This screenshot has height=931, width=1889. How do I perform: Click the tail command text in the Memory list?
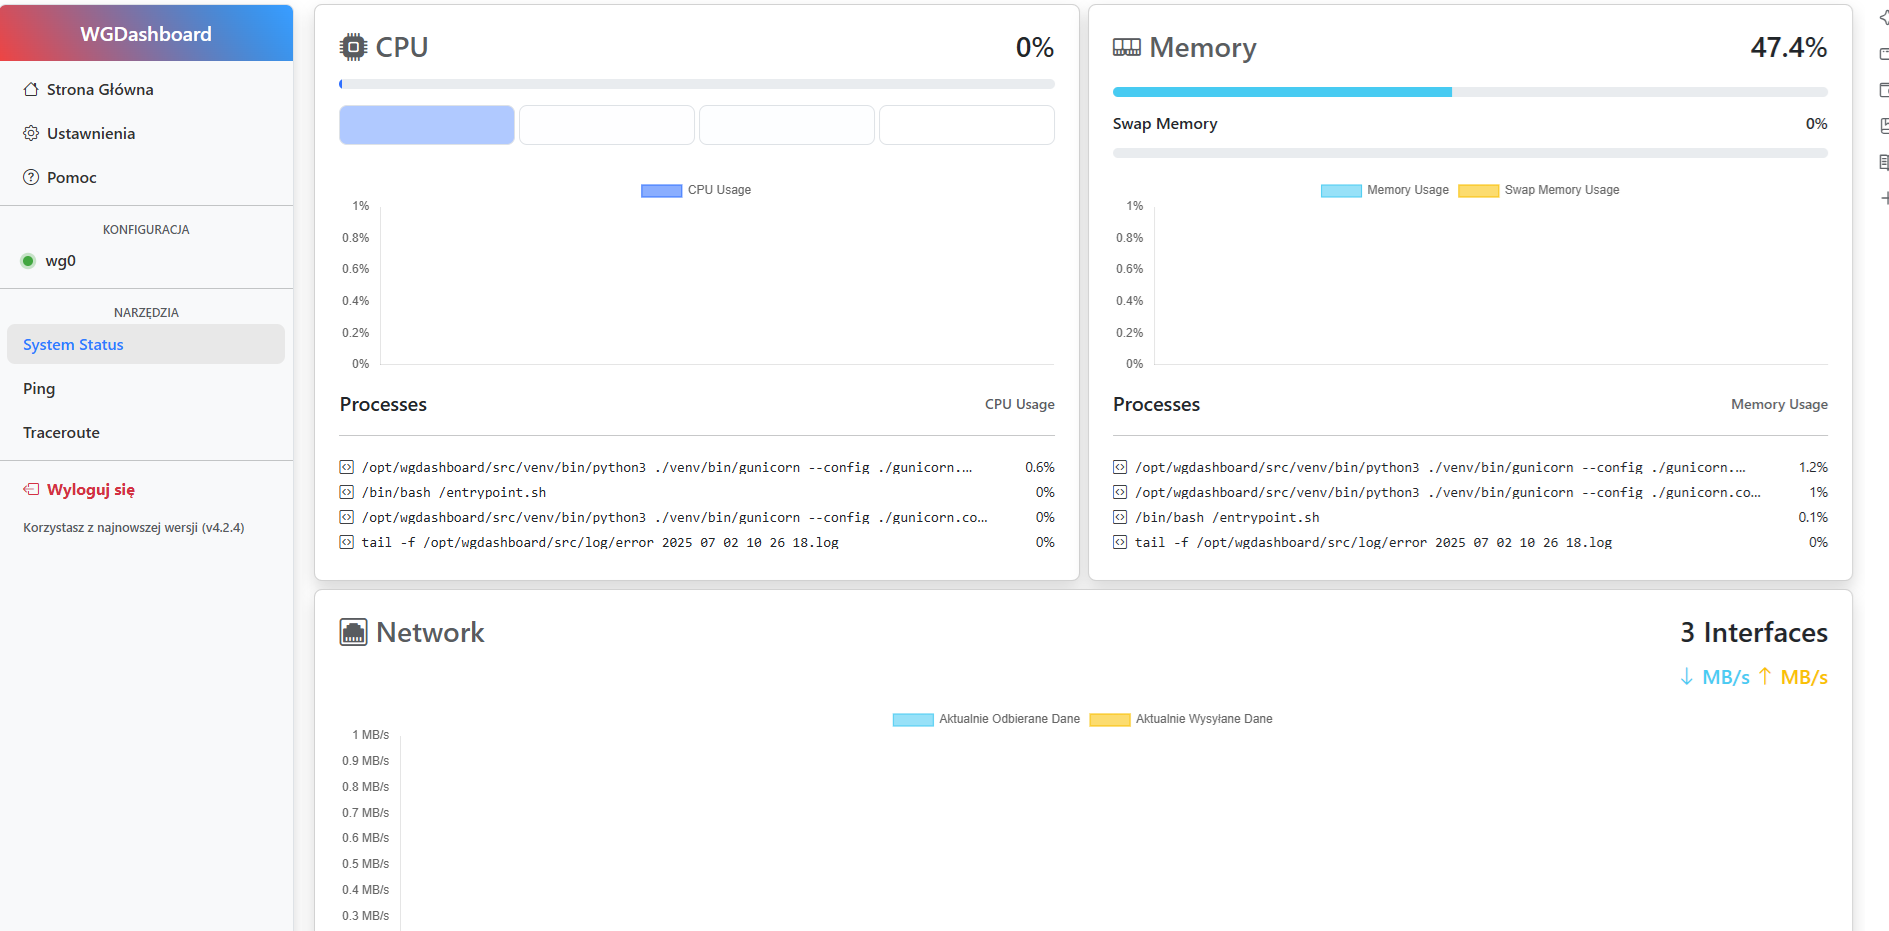(1373, 542)
